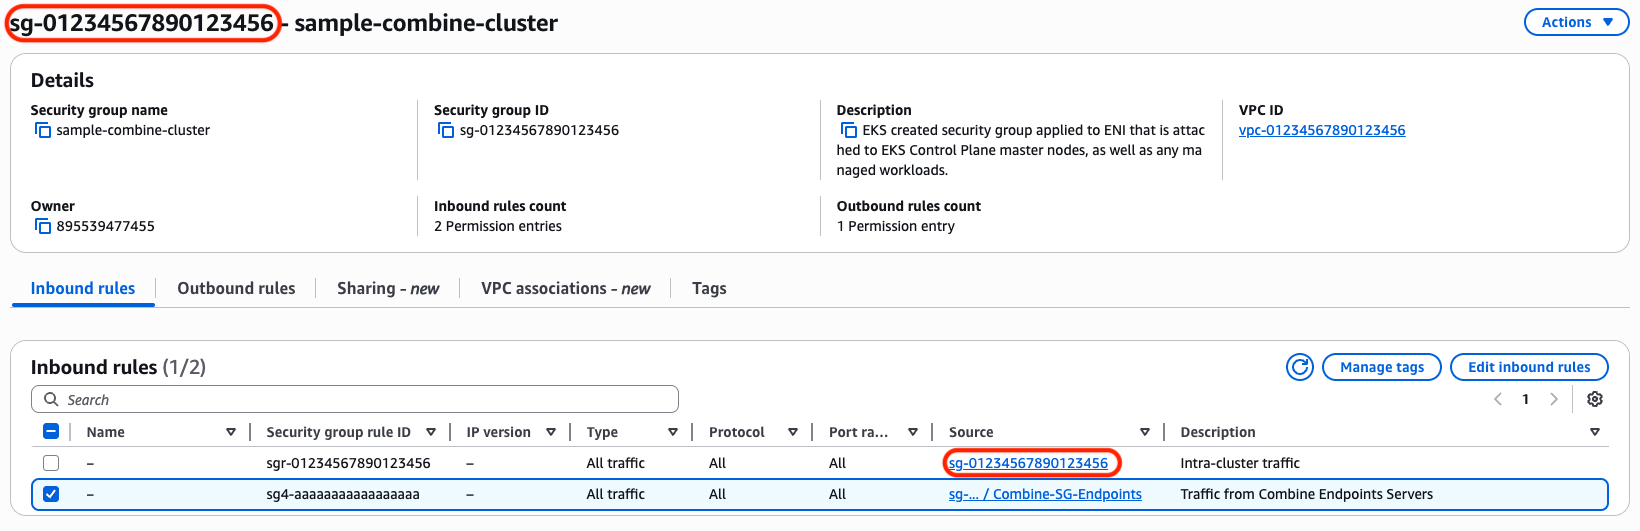Open the vpc-01234567890123456 link
The width and height of the screenshot is (1640, 531).
coord(1321,131)
